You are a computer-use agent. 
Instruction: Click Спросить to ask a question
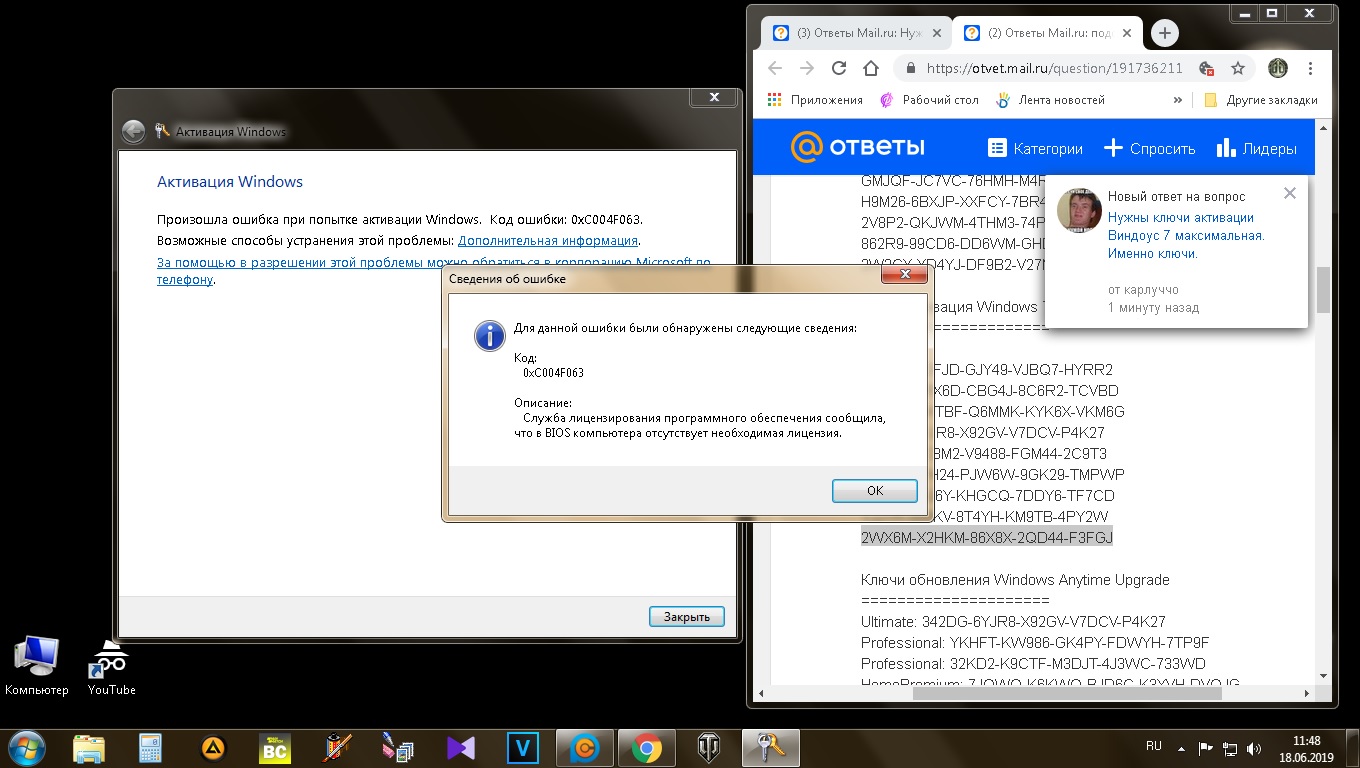tap(1149, 148)
